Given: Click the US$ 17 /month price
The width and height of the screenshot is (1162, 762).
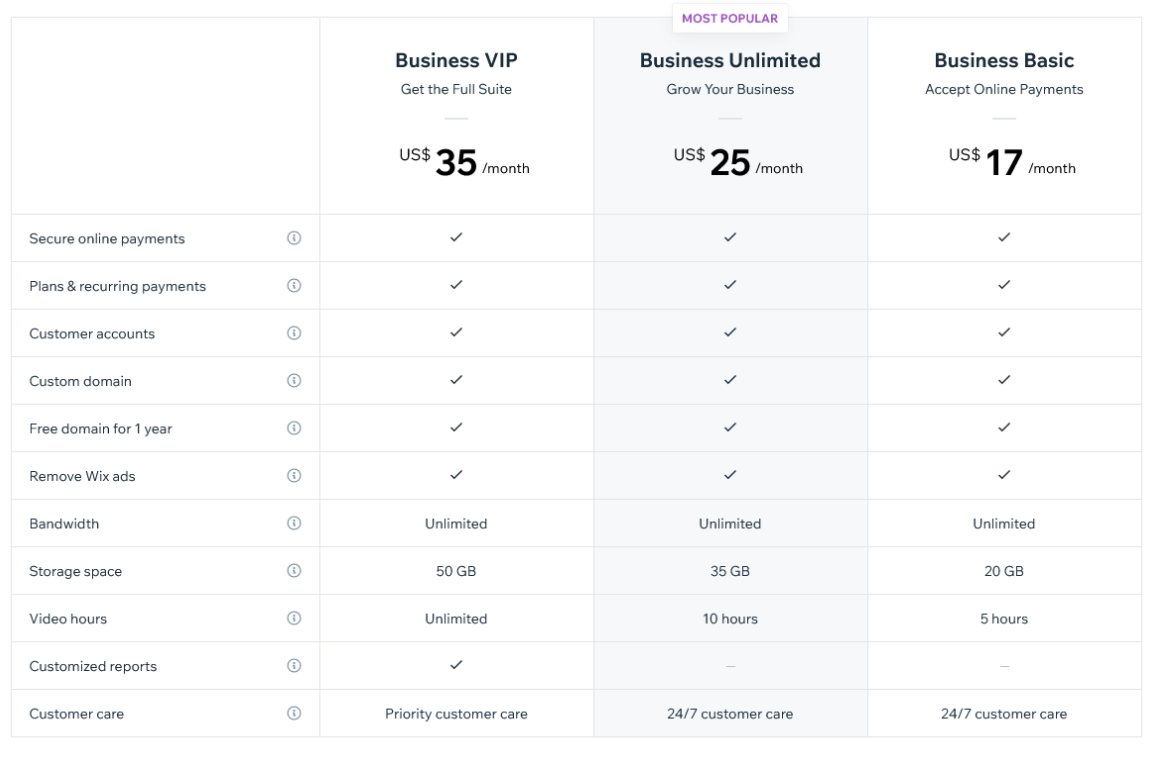Looking at the screenshot, I should (1004, 162).
